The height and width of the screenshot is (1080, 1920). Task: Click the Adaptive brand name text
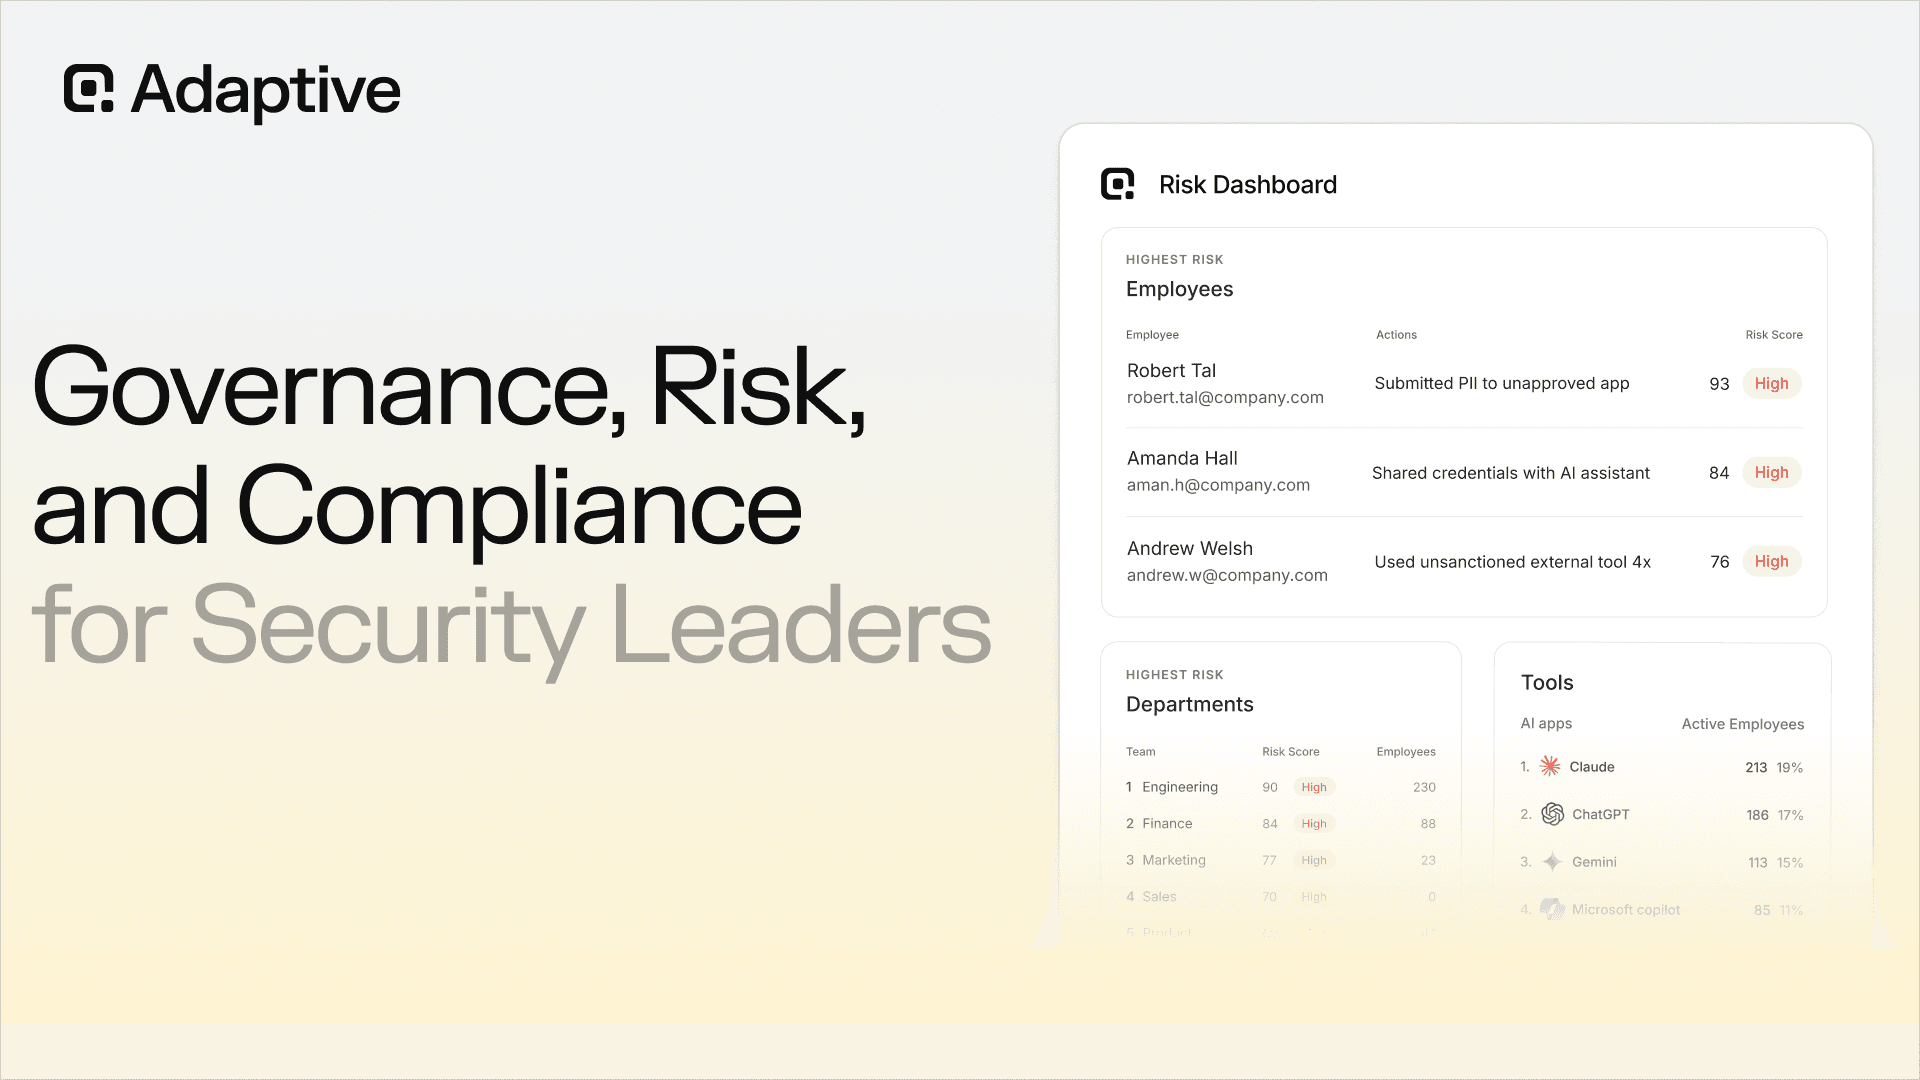266,90
